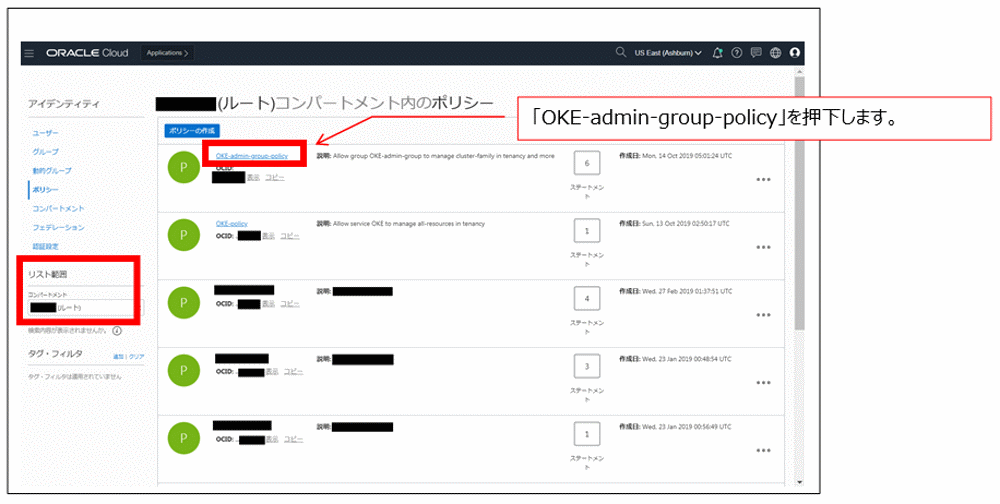Go to コンパートメント in the sidebar

[x=58, y=209]
